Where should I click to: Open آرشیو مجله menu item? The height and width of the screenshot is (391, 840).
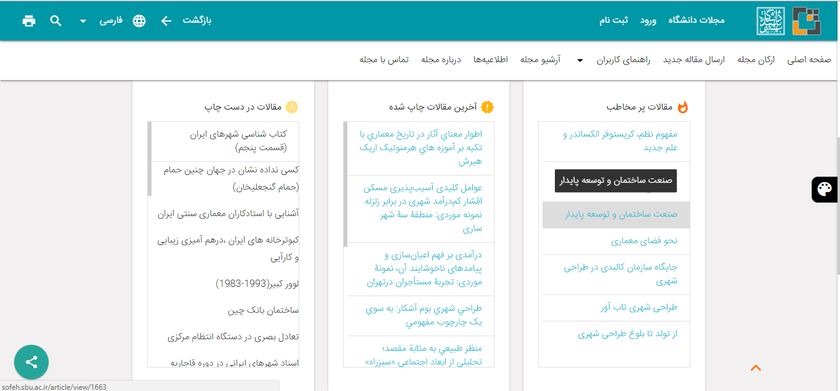point(541,60)
